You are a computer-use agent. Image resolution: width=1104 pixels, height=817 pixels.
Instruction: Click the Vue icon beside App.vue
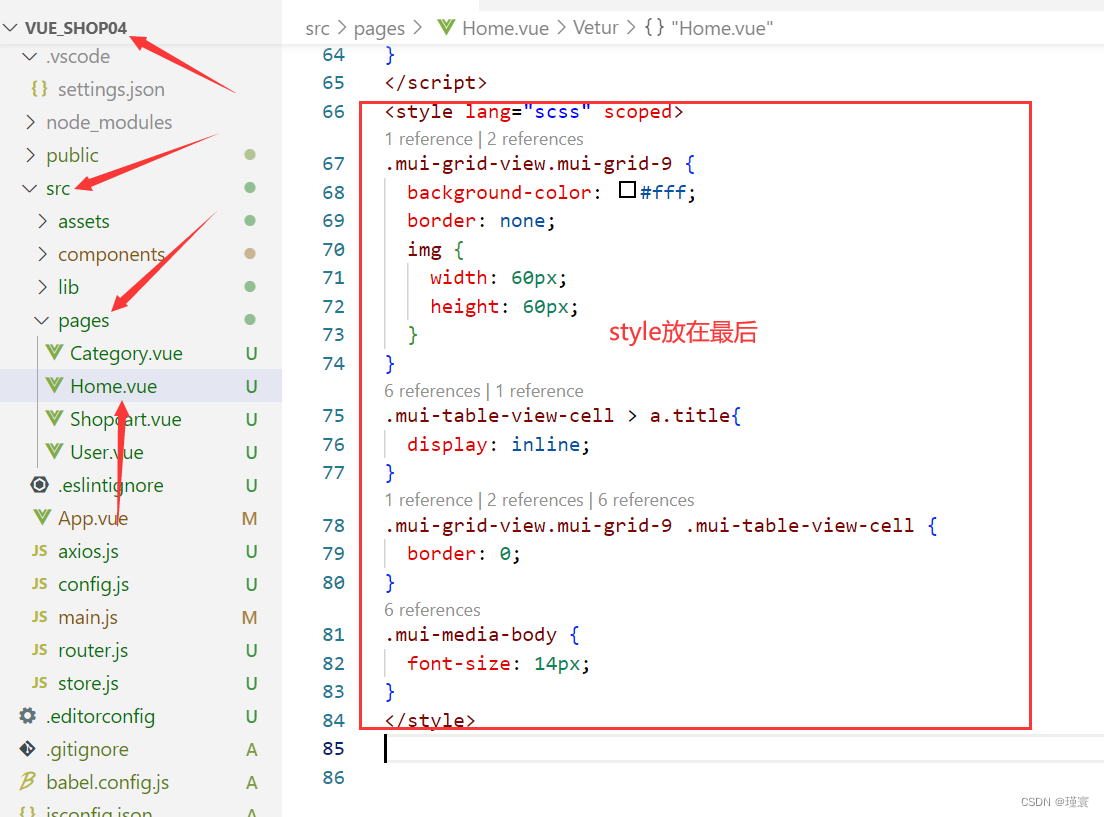point(42,518)
